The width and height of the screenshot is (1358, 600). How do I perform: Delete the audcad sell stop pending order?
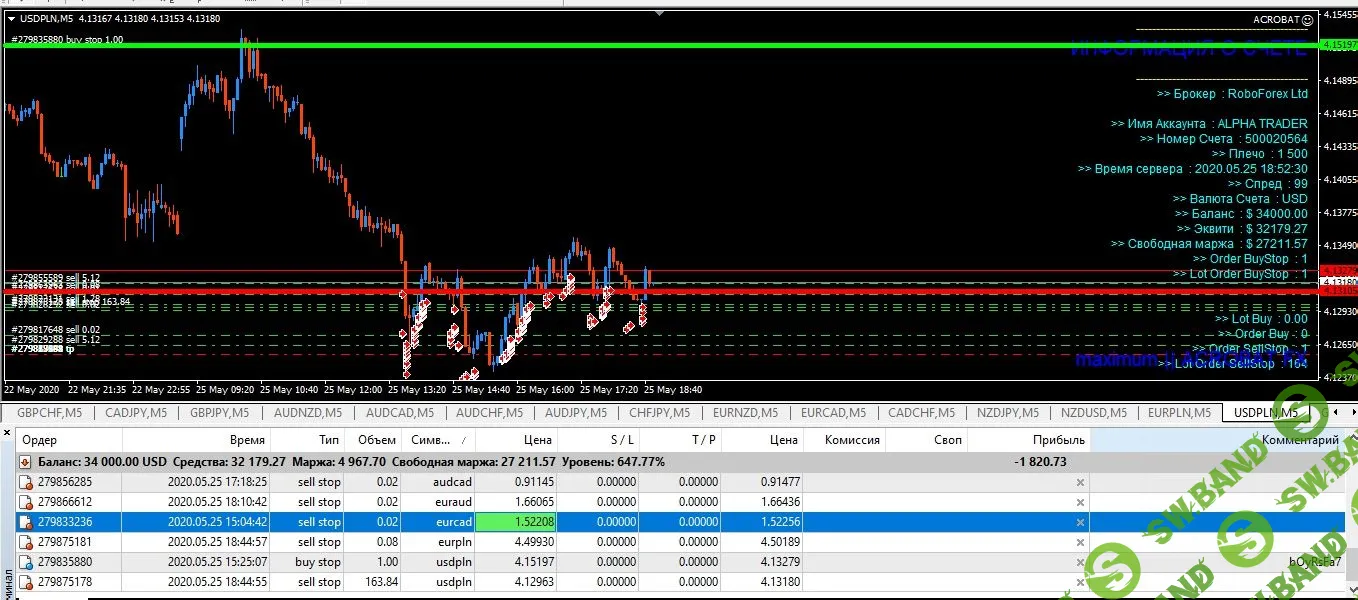1079,482
